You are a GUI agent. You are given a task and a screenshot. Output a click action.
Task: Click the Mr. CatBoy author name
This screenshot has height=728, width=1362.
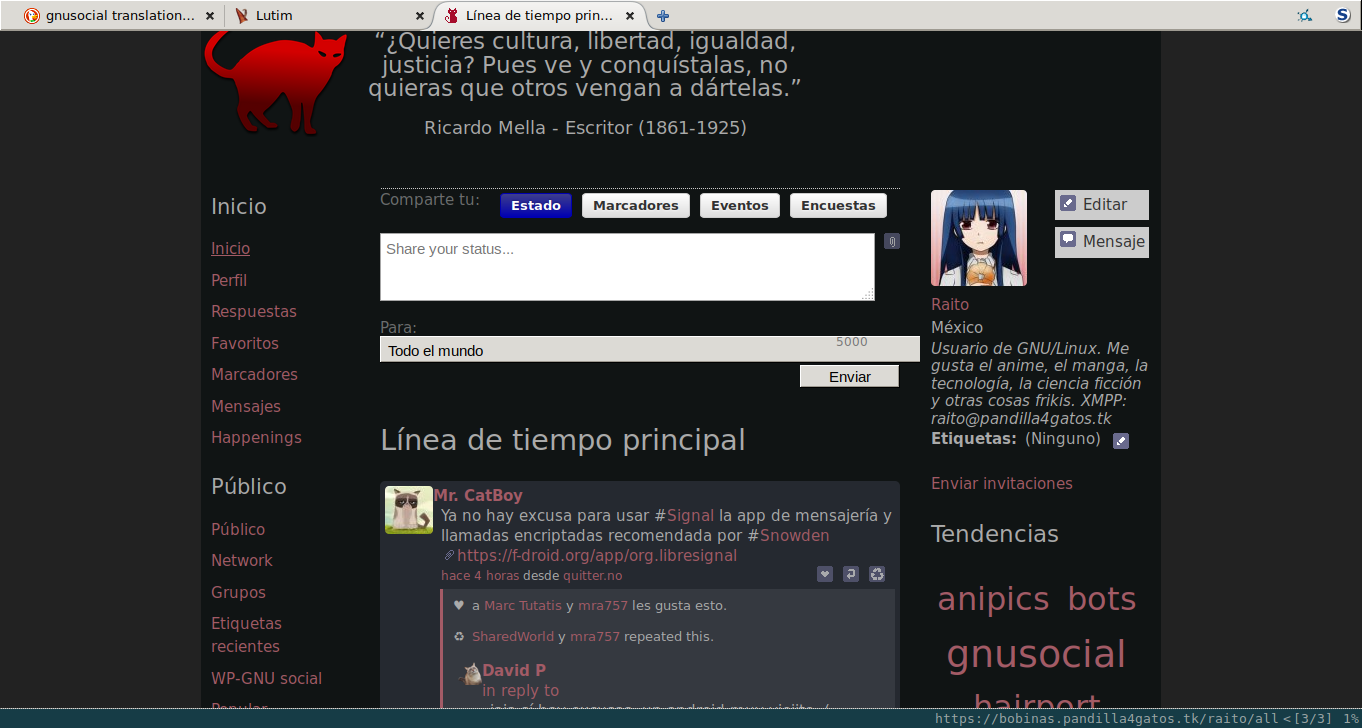pyautogui.click(x=478, y=495)
